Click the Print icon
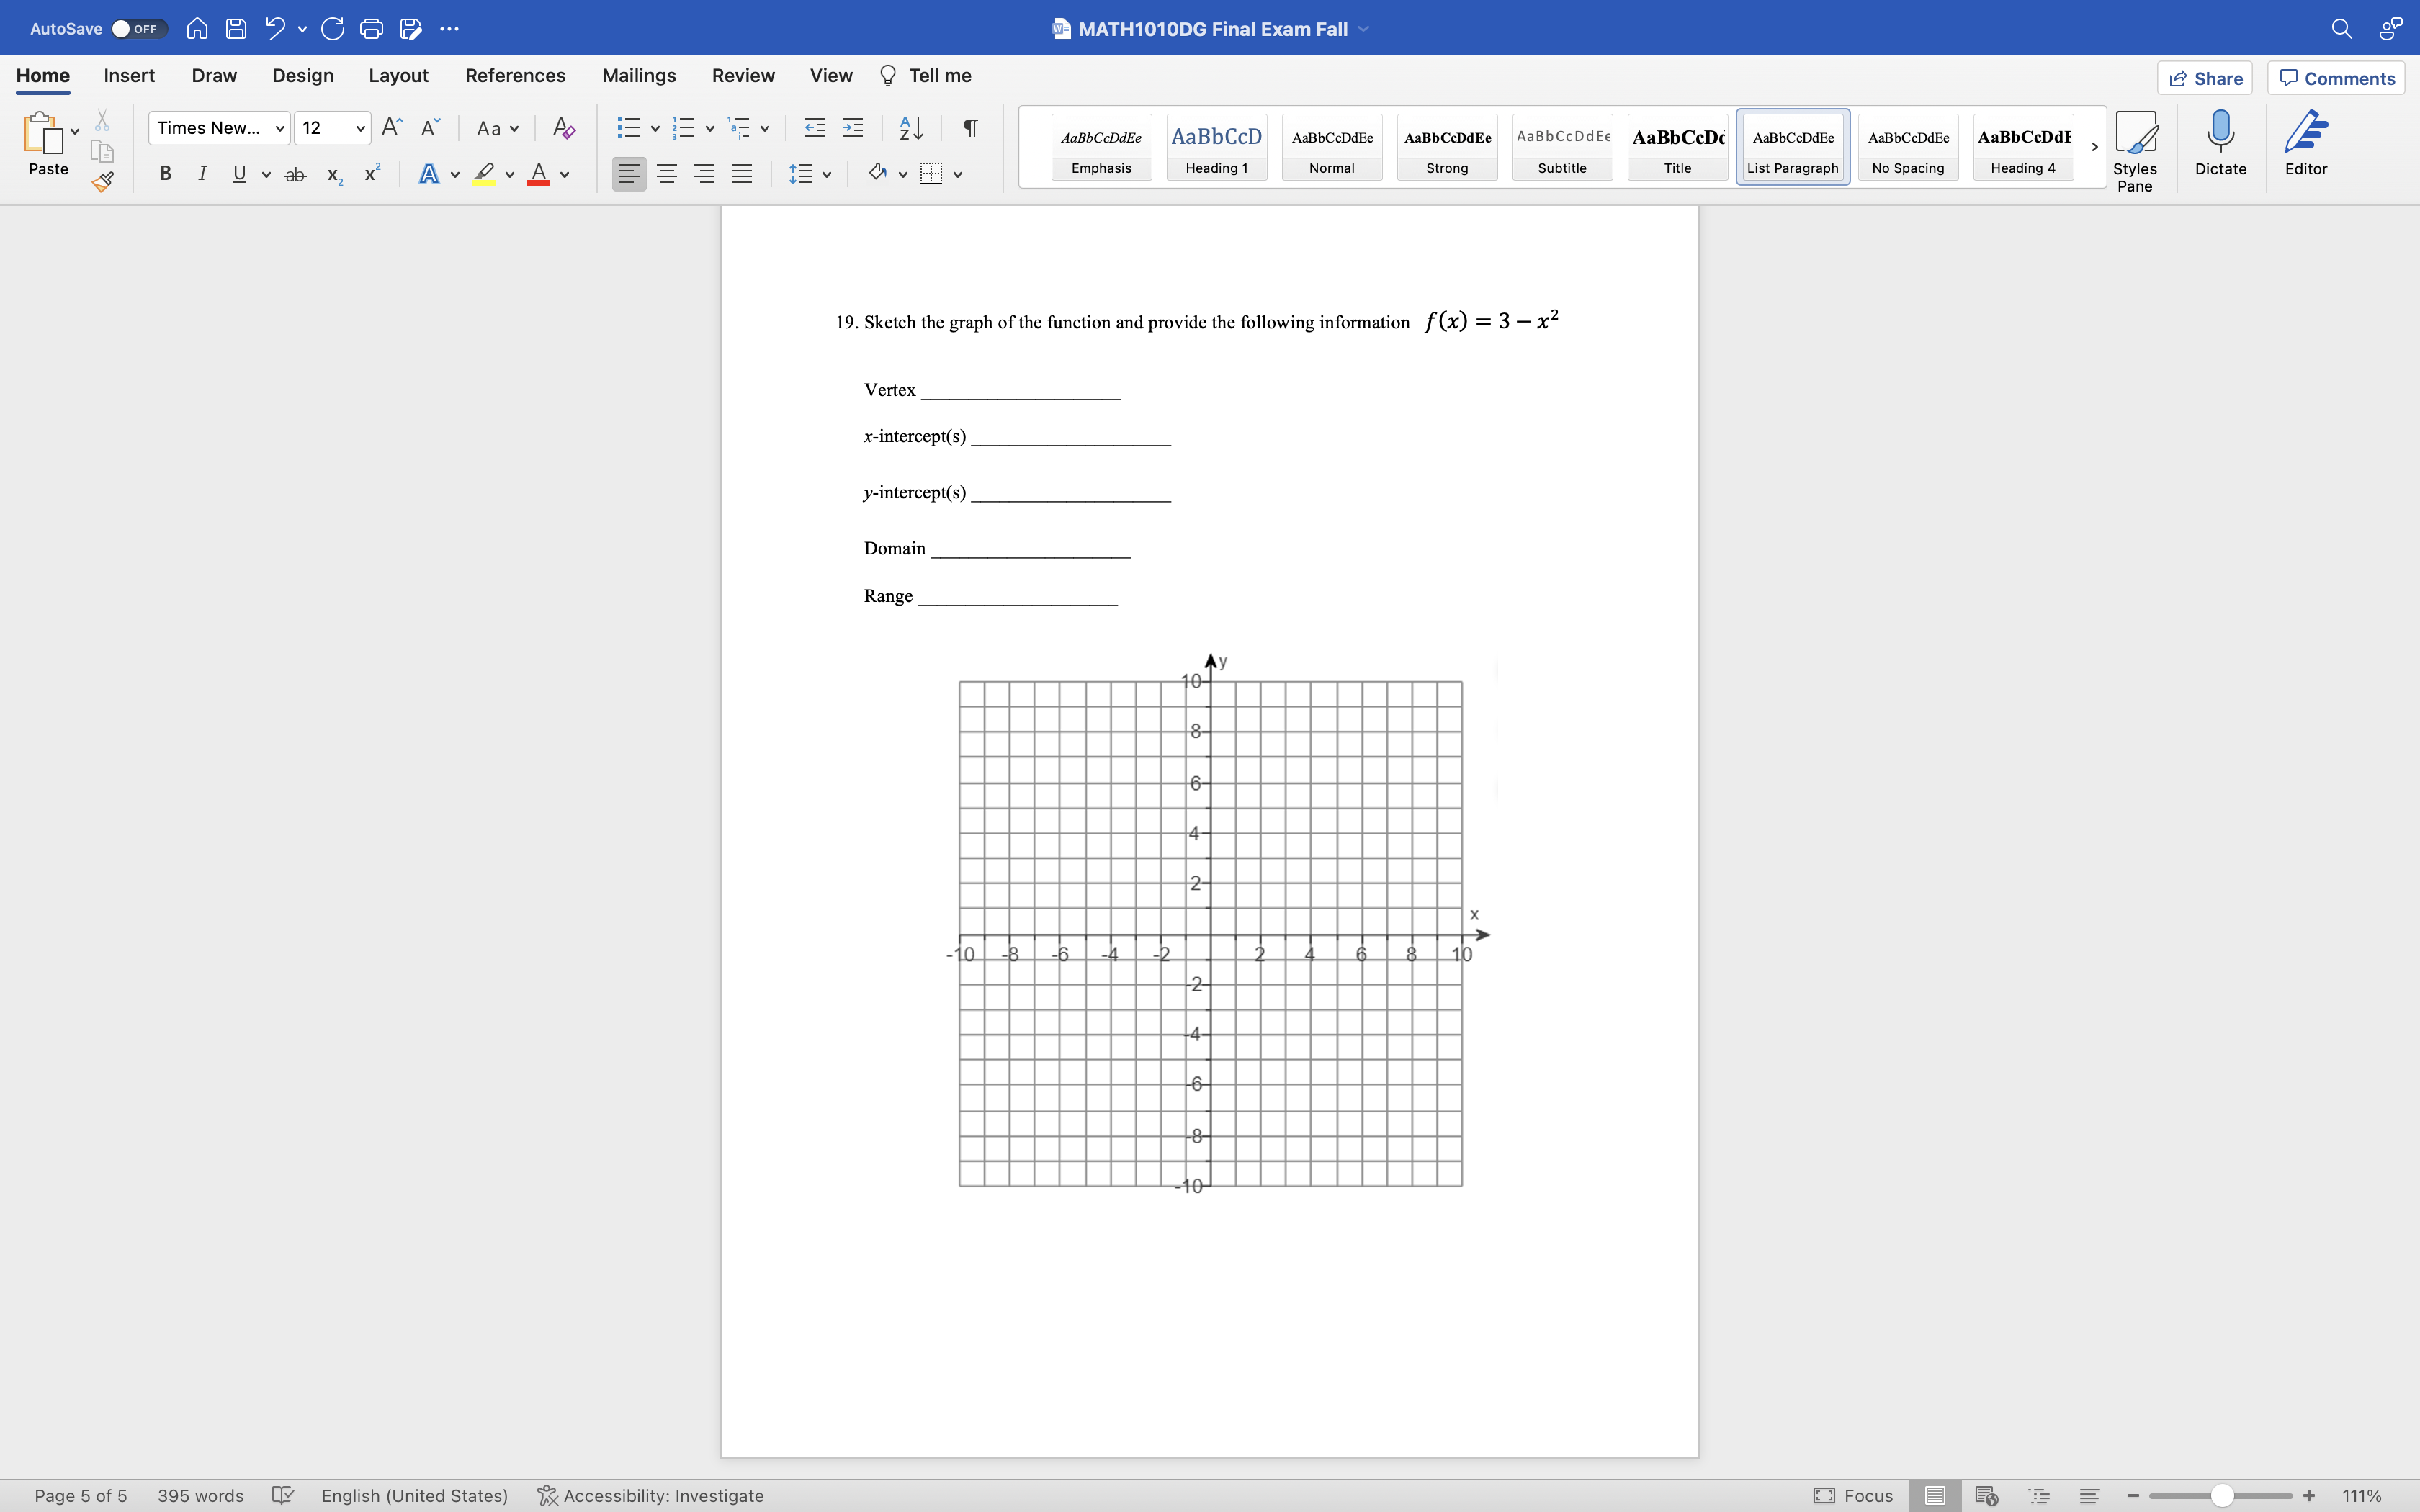The height and width of the screenshot is (1512, 2420). (372, 29)
